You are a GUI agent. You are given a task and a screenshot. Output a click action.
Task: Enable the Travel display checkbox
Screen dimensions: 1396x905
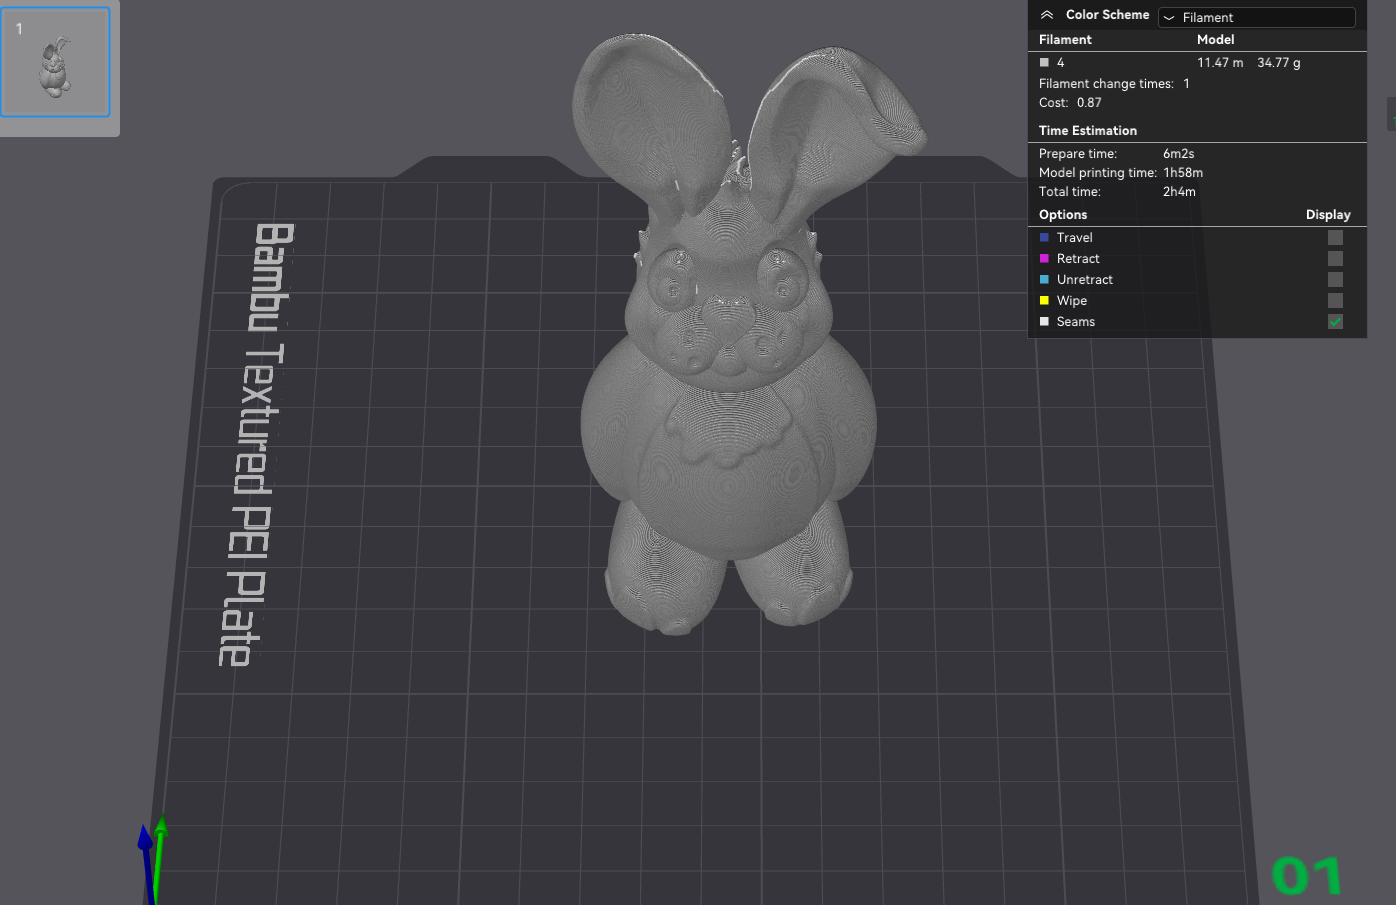pyautogui.click(x=1335, y=237)
